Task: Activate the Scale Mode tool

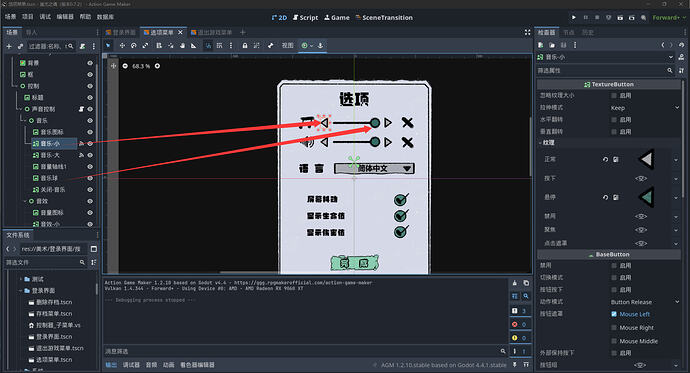Action: pyautogui.click(x=146, y=45)
